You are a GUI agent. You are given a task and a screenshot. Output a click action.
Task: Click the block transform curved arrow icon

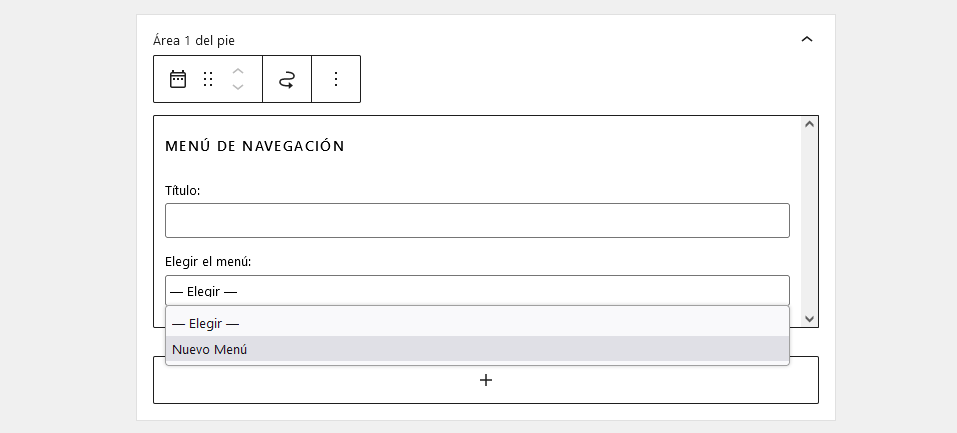click(287, 80)
